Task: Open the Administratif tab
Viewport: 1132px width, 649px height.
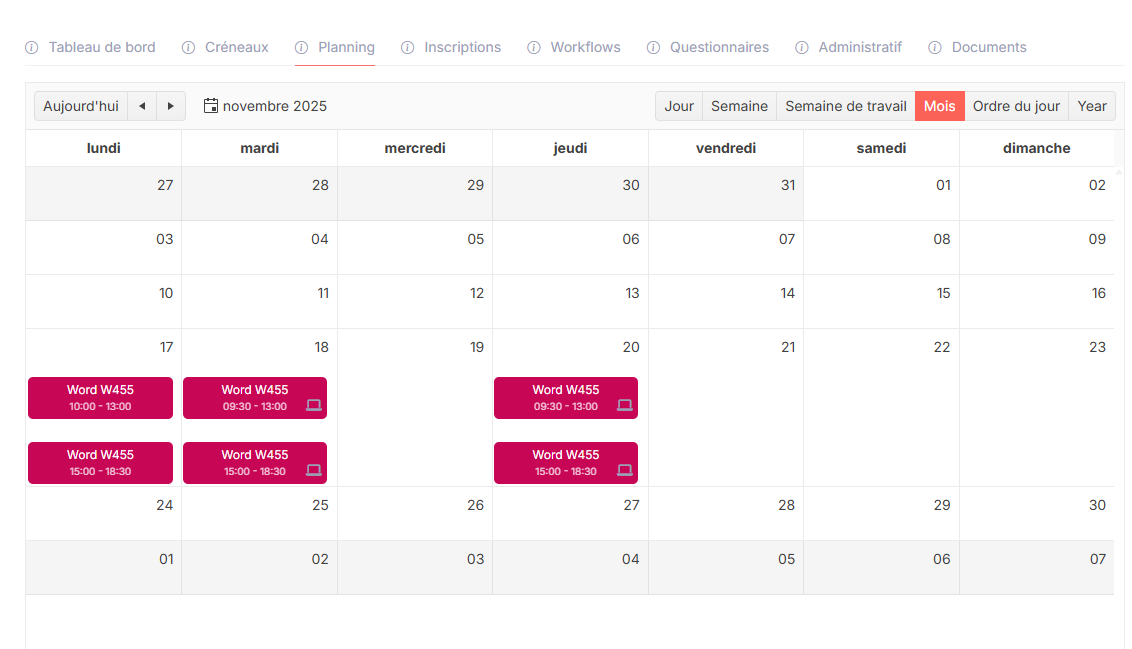Action: point(859,48)
